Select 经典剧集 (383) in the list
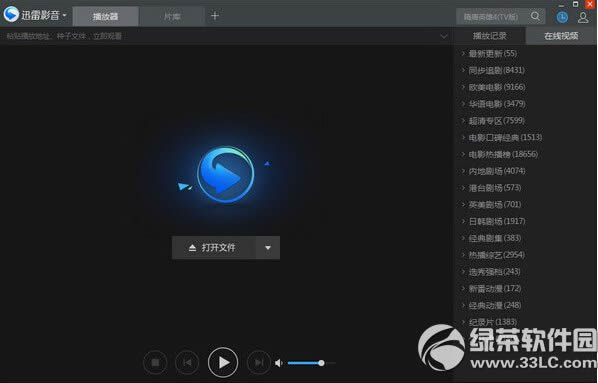Viewport: 598px width, 383px height. coord(495,238)
